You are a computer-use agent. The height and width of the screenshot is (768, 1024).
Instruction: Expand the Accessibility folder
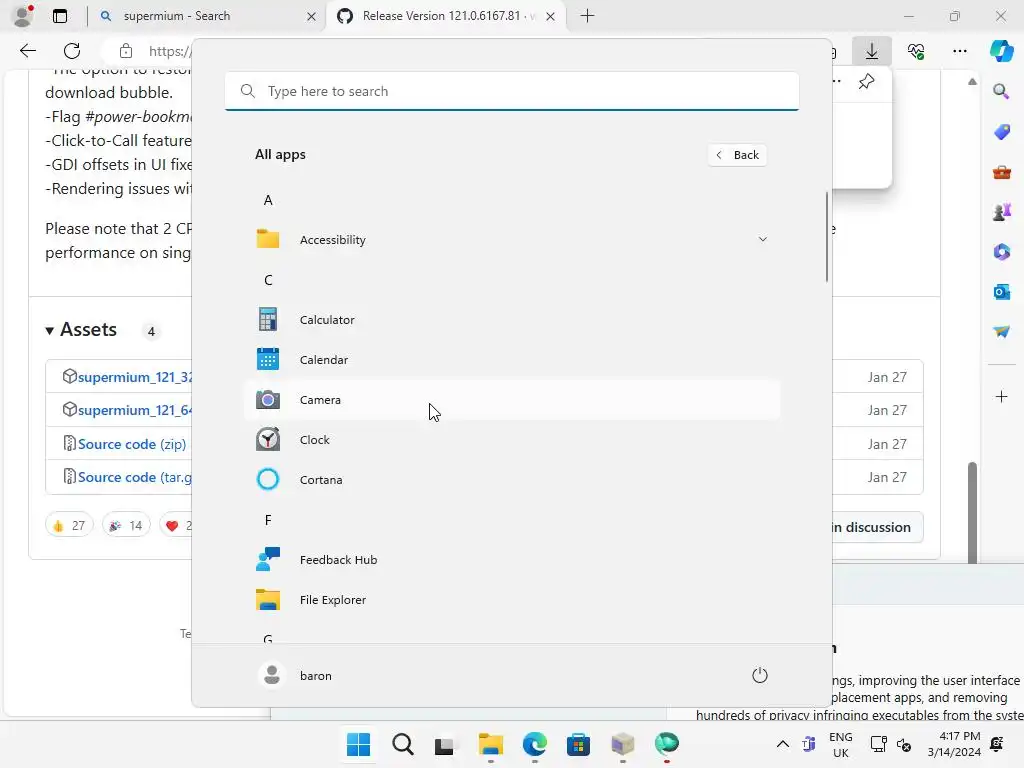(511, 240)
